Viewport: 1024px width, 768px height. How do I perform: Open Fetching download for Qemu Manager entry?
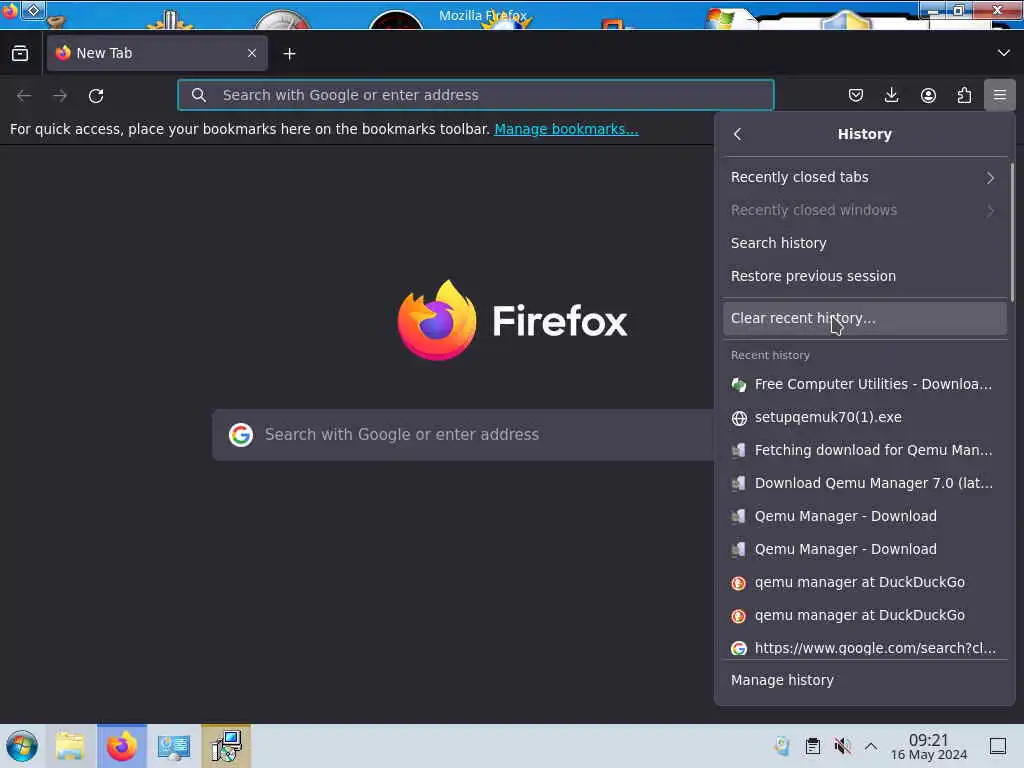(x=865, y=450)
